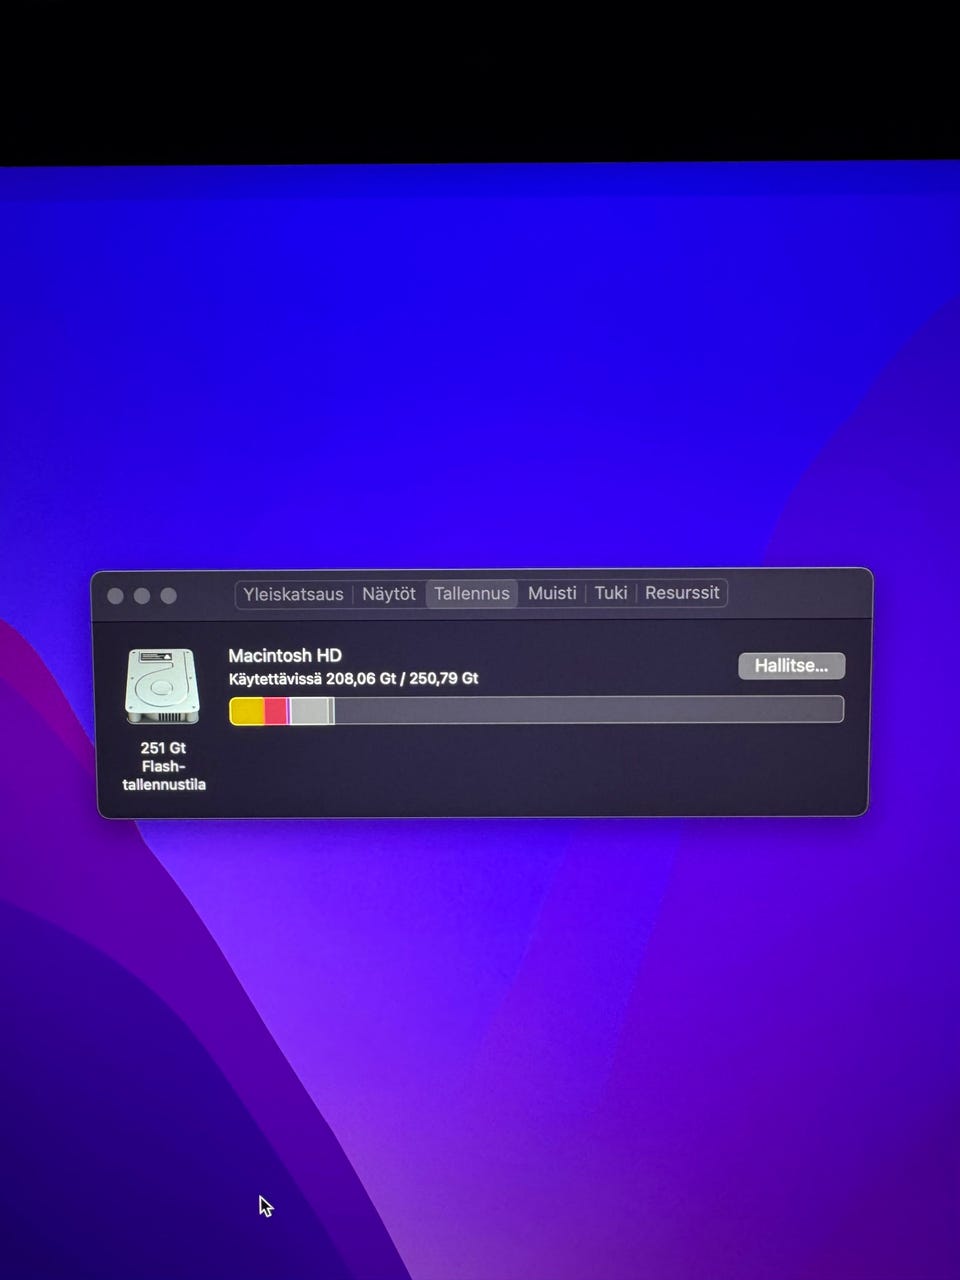Zoom the window using the third title bar dot
This screenshot has width=960, height=1280.
[x=168, y=596]
